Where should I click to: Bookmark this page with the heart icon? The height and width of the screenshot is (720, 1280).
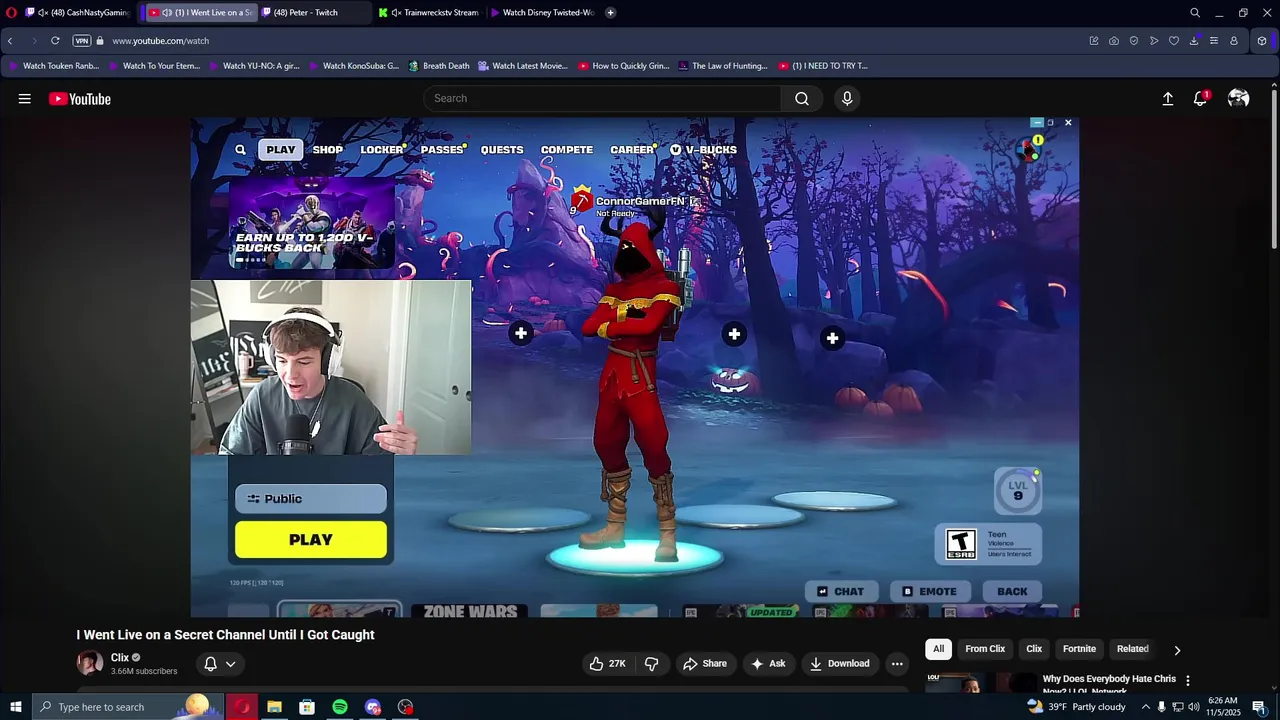pyautogui.click(x=1174, y=41)
